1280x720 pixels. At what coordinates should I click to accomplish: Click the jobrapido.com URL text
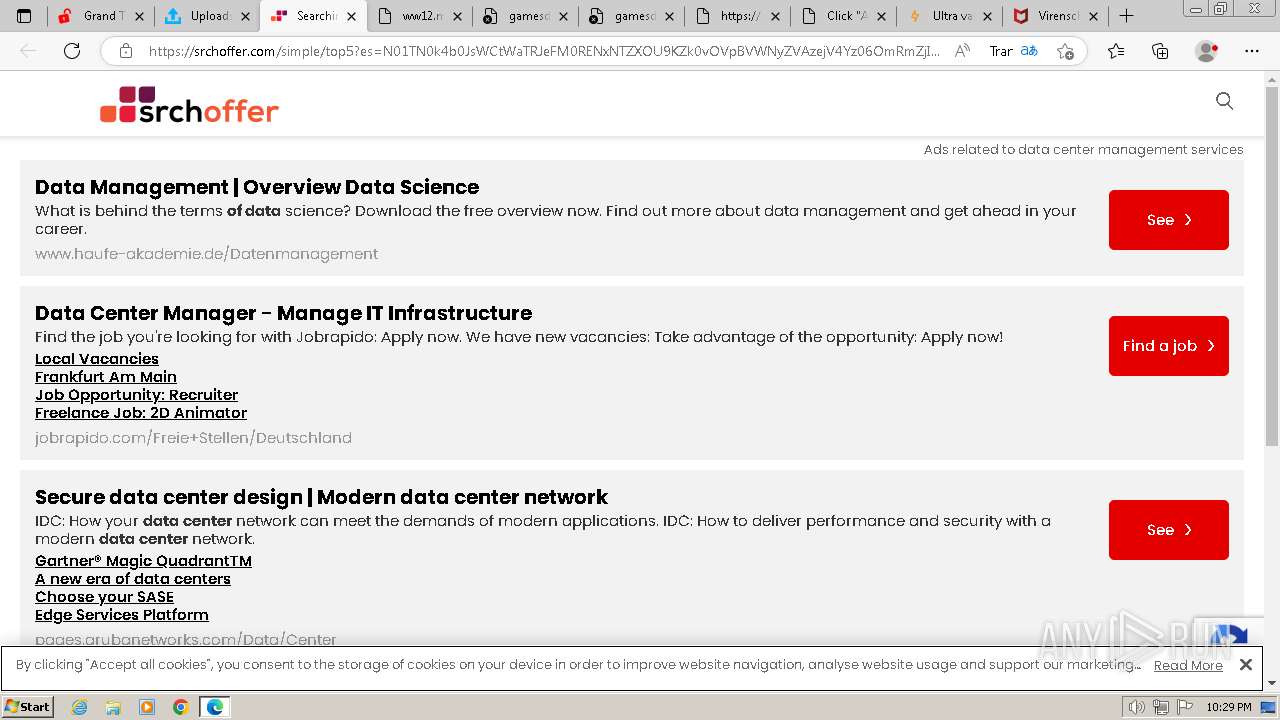point(193,438)
